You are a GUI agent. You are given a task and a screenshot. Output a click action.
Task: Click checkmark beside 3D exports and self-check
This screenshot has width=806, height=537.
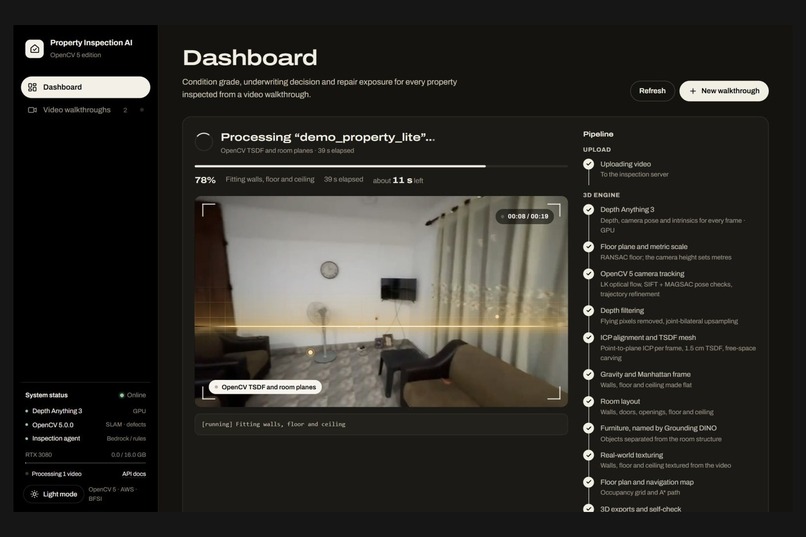(589, 508)
